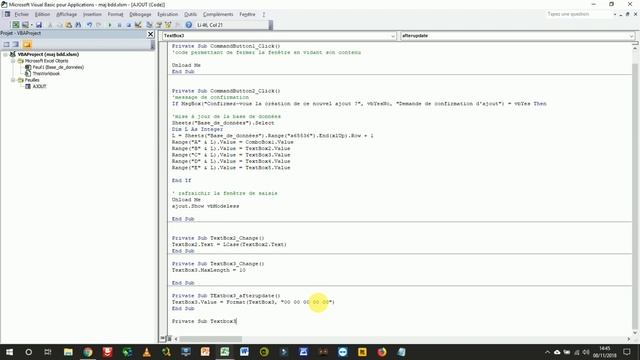Image resolution: width=640 pixels, height=360 pixels.
Task: Click the scroll-right arrow of the code window
Action: (628, 339)
